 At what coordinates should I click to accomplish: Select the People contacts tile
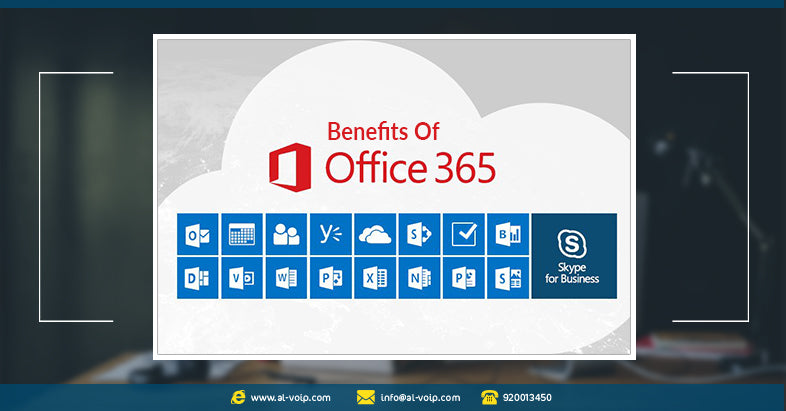[x=286, y=234]
